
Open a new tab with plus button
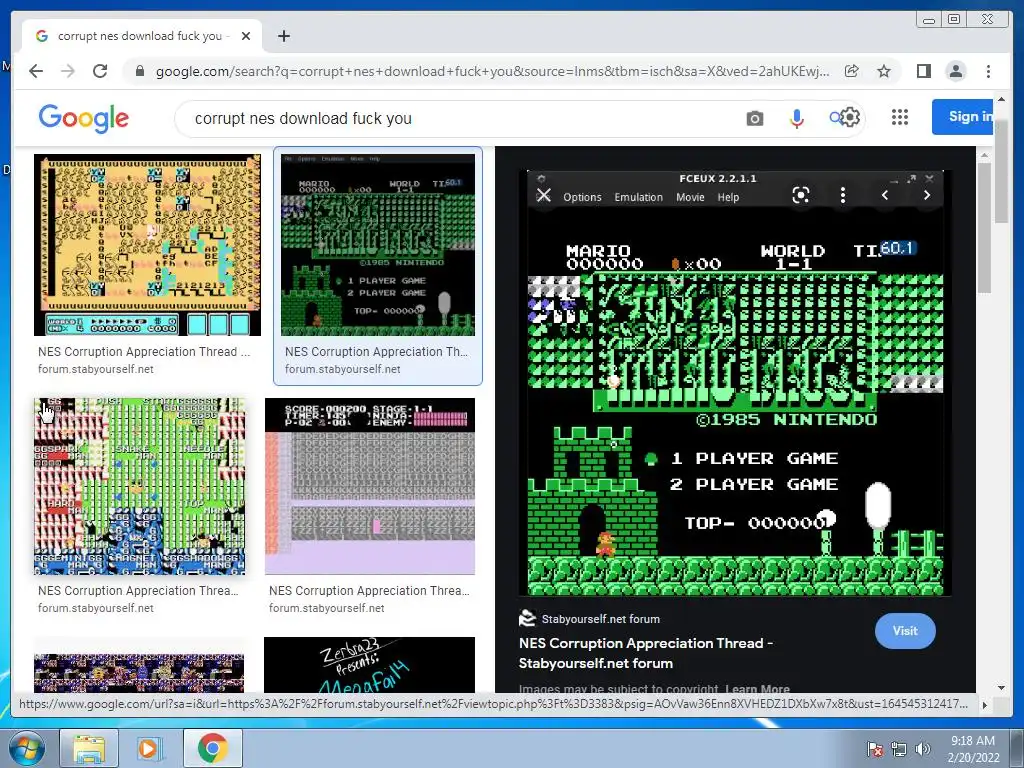point(283,36)
